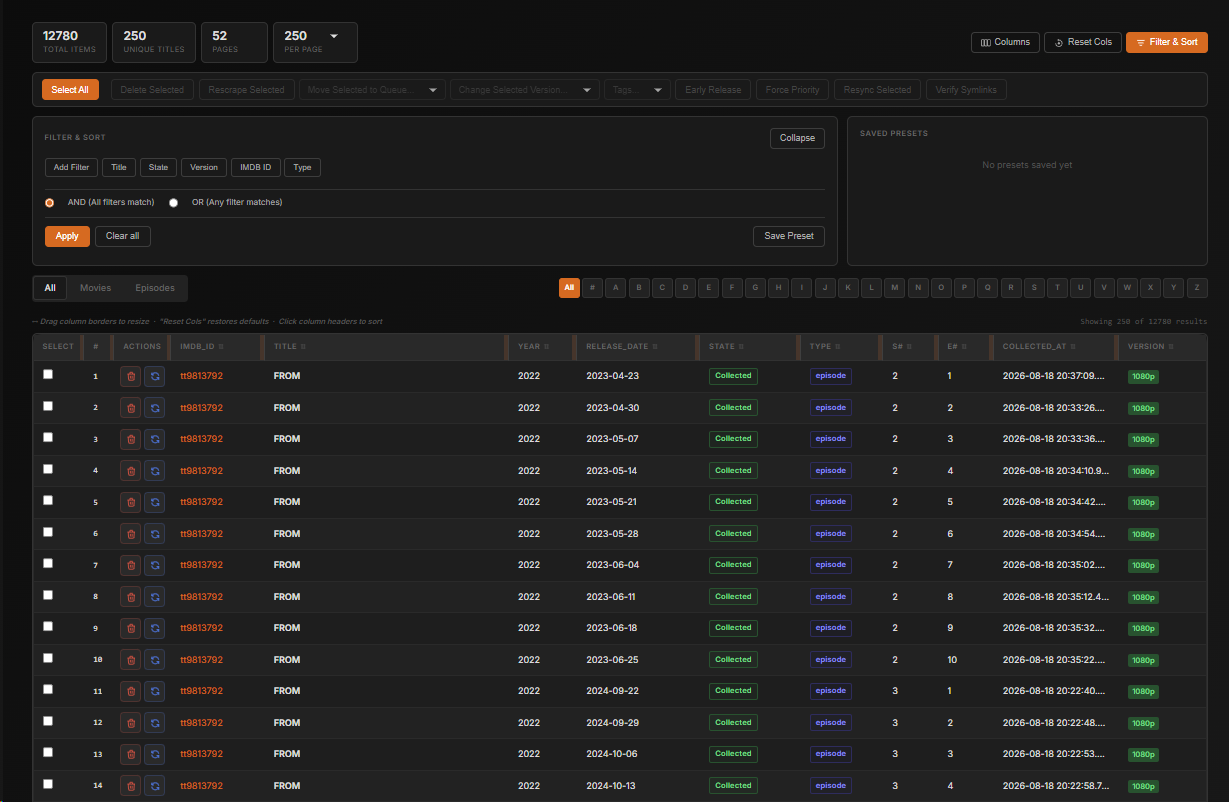1229x802 pixels.
Task: Click the trash icon in row 10
Action: [x=130, y=660]
